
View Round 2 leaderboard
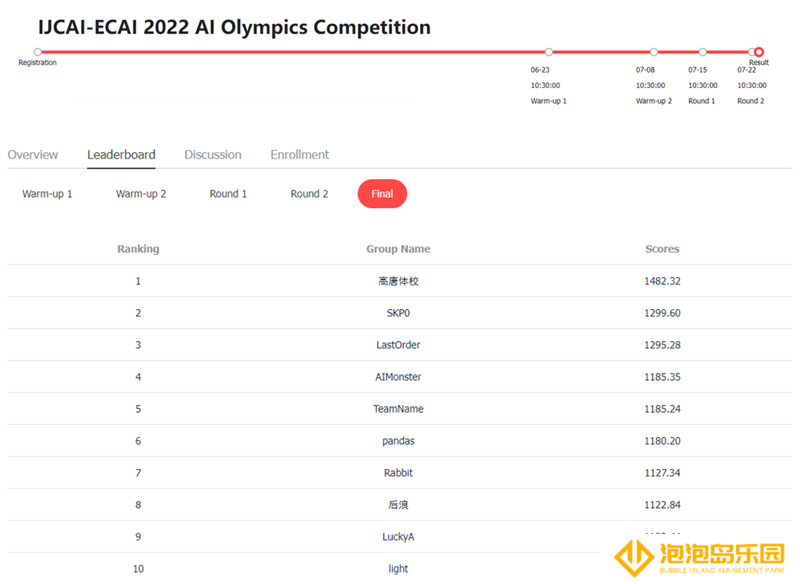tap(309, 194)
